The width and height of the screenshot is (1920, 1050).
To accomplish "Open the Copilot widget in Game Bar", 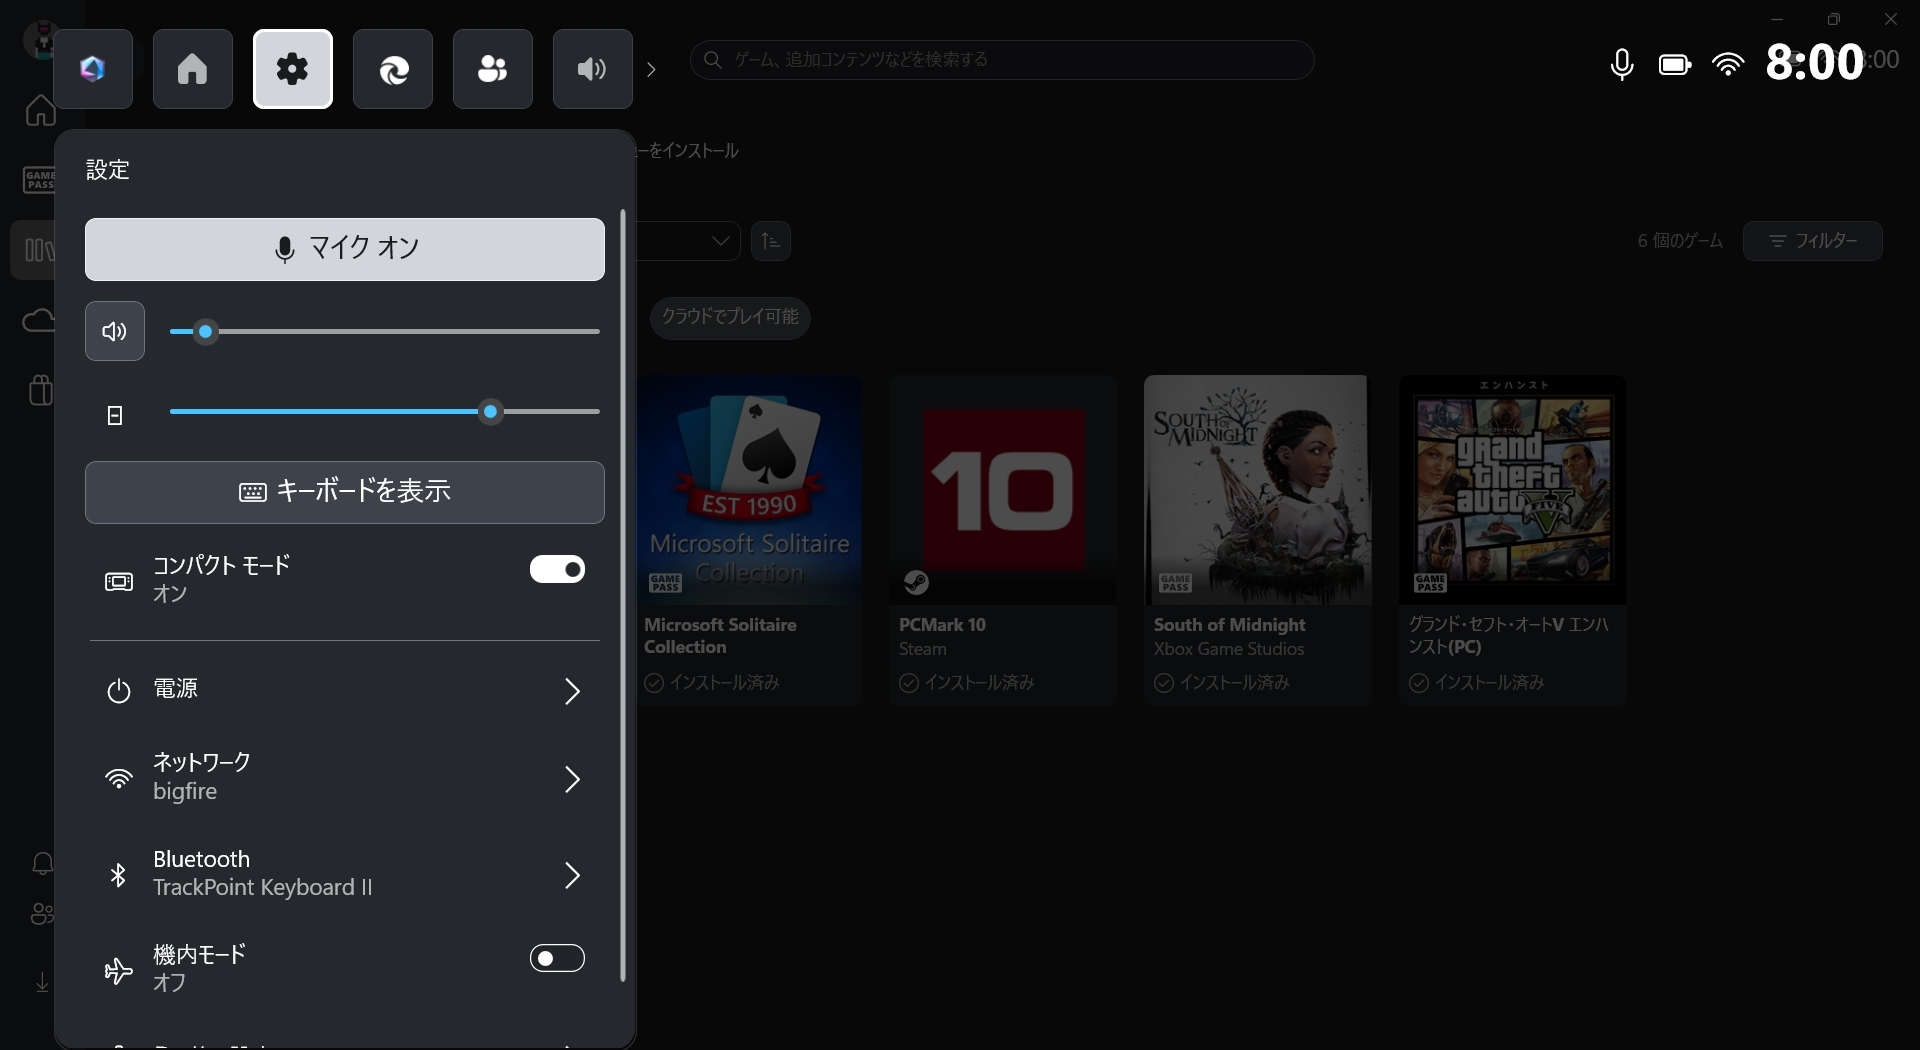I will click(x=93, y=69).
